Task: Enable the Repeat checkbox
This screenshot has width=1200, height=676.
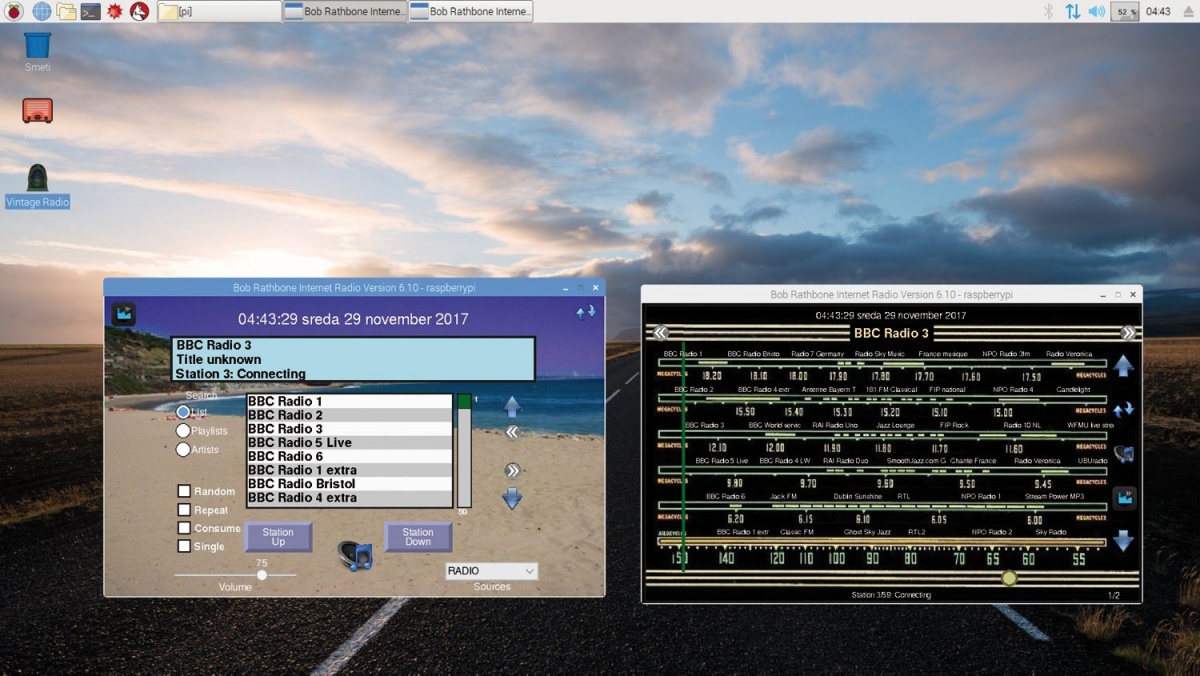Action: click(x=184, y=510)
